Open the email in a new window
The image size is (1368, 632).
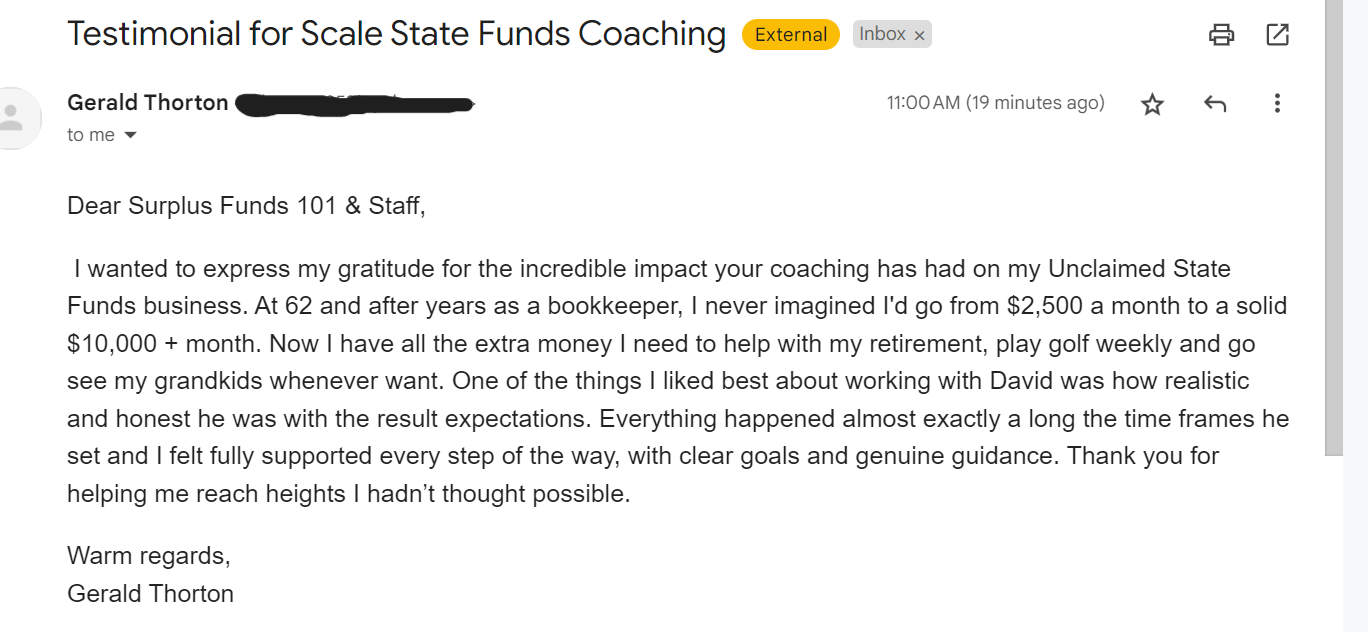click(1277, 35)
